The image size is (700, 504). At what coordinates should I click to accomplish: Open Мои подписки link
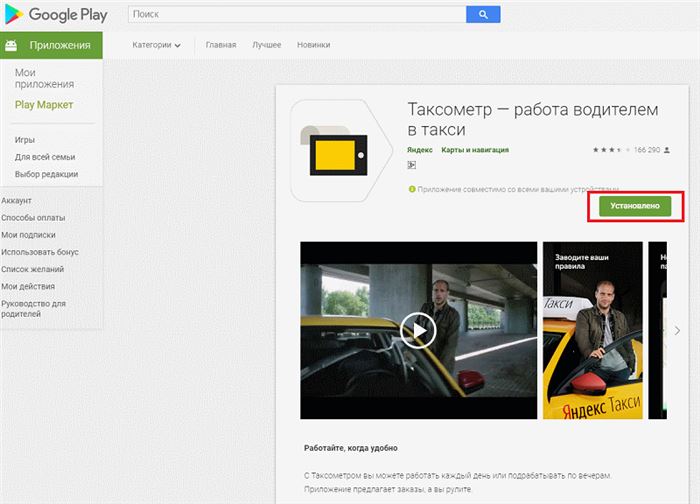point(28,235)
